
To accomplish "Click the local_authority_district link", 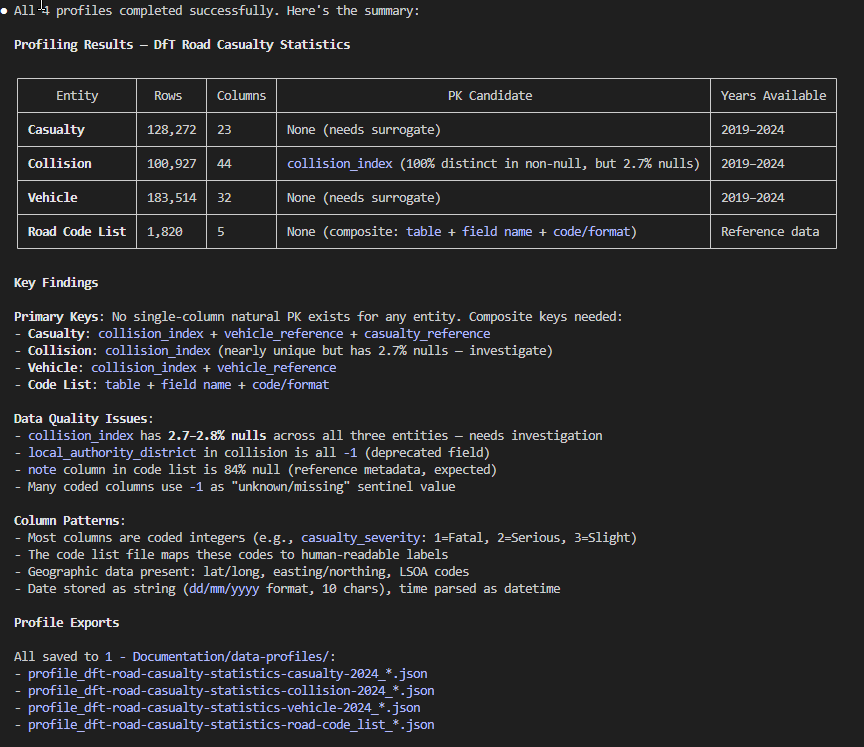I will [x=112, y=452].
